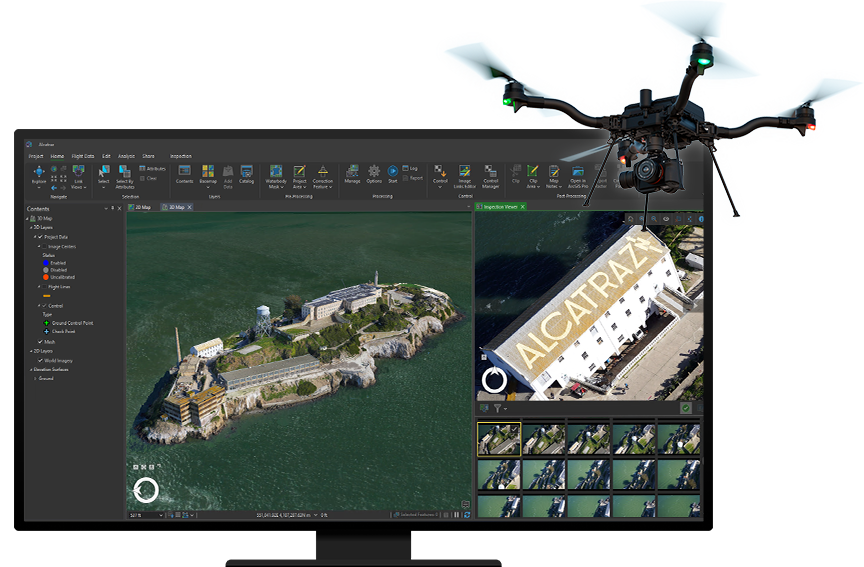
Task: Open the Select tool dropdown arrow
Action: pyautogui.click(x=104, y=187)
